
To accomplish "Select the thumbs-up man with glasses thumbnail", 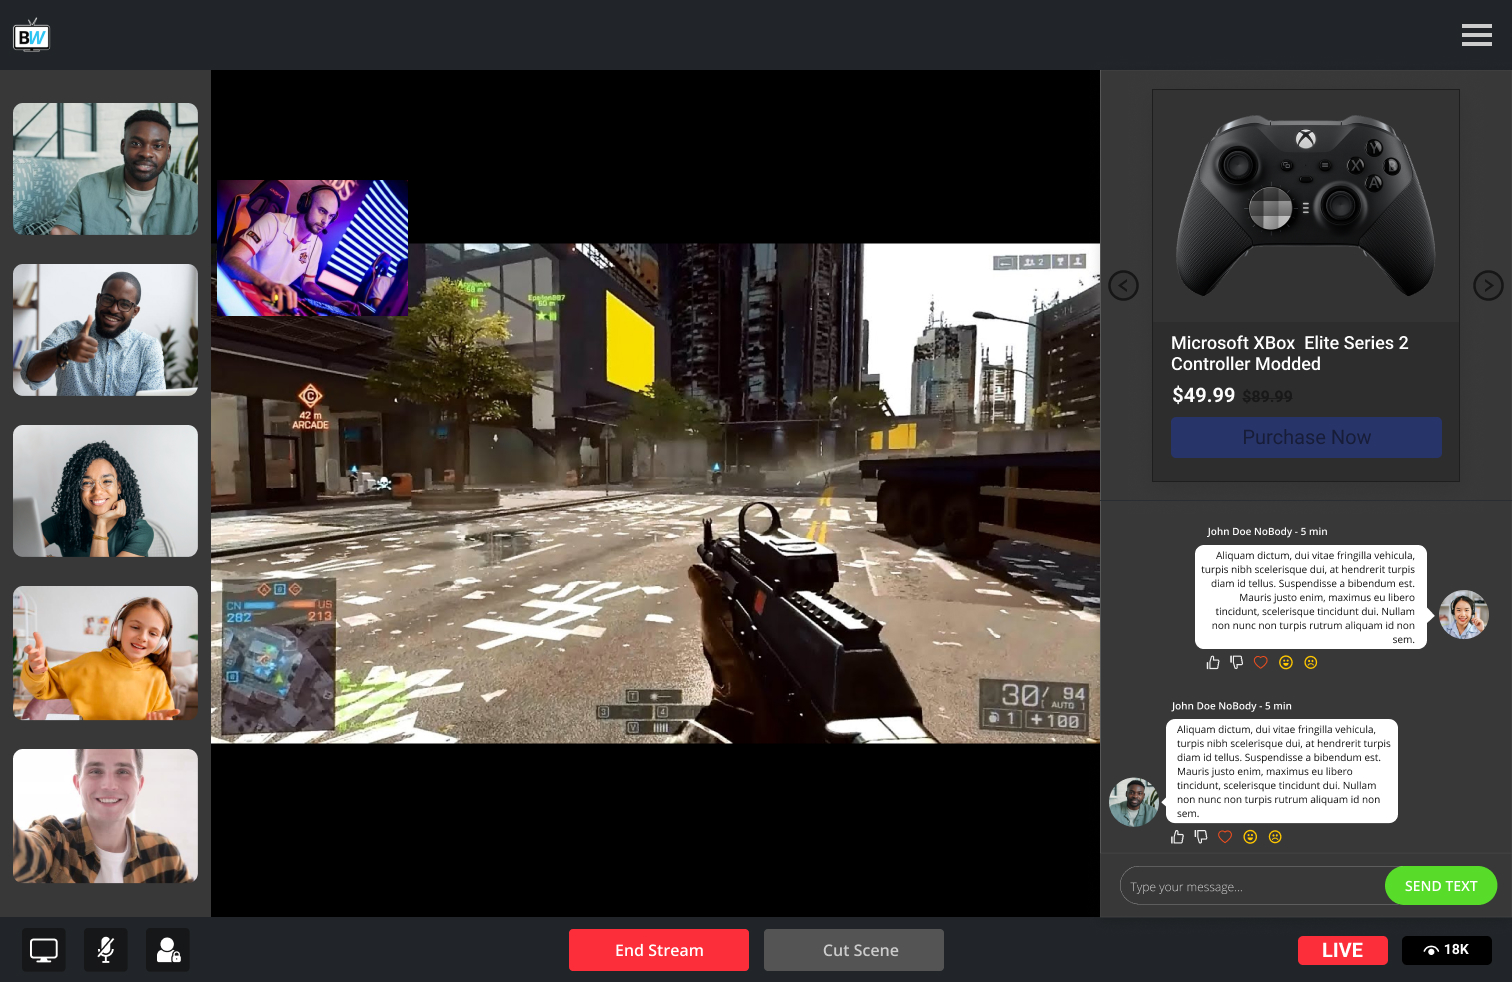I will (105, 330).
